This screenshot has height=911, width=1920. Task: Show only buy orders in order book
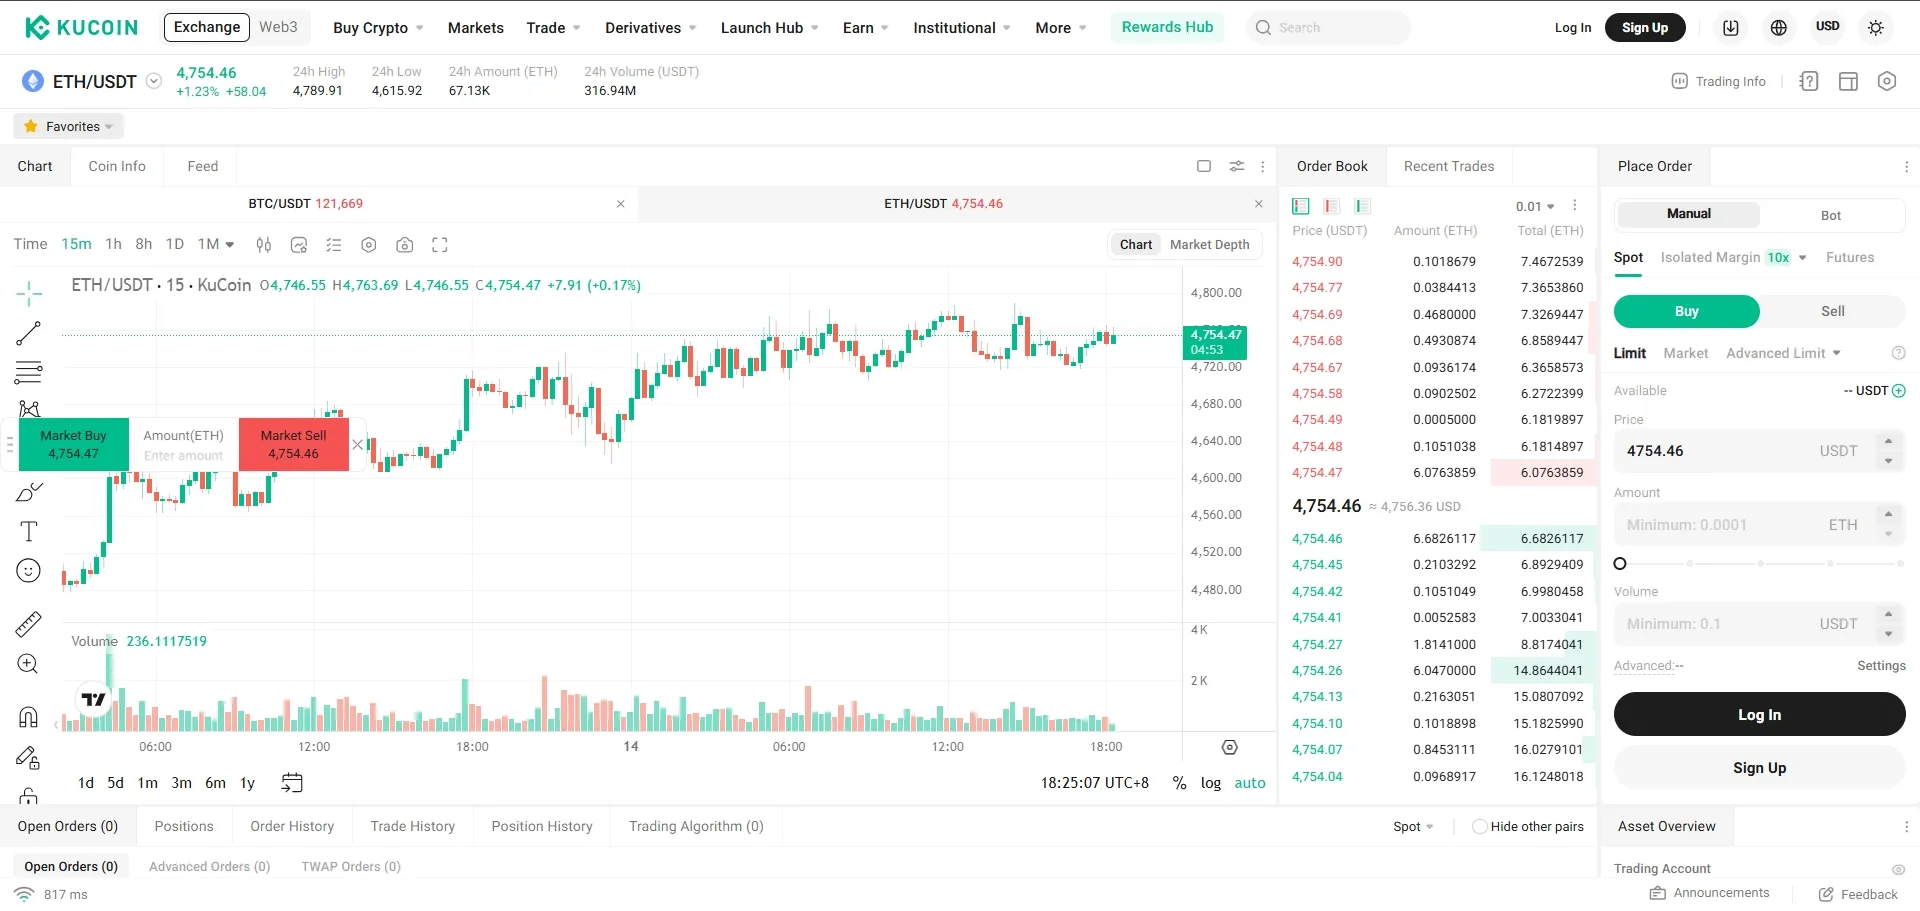pyautogui.click(x=1362, y=206)
